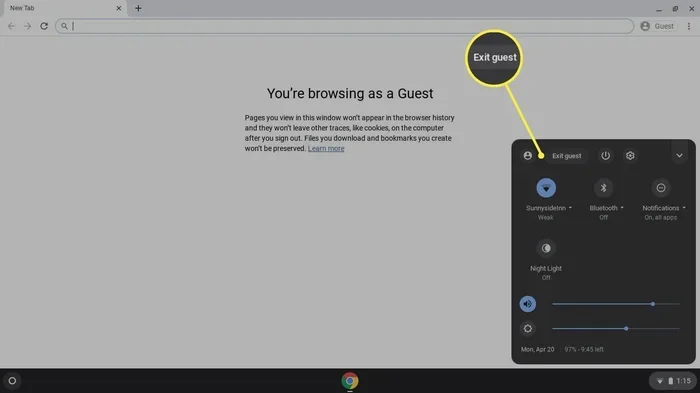Image resolution: width=700 pixels, height=393 pixels.
Task: Click the Chrome icon on the shelf
Action: click(x=350, y=381)
